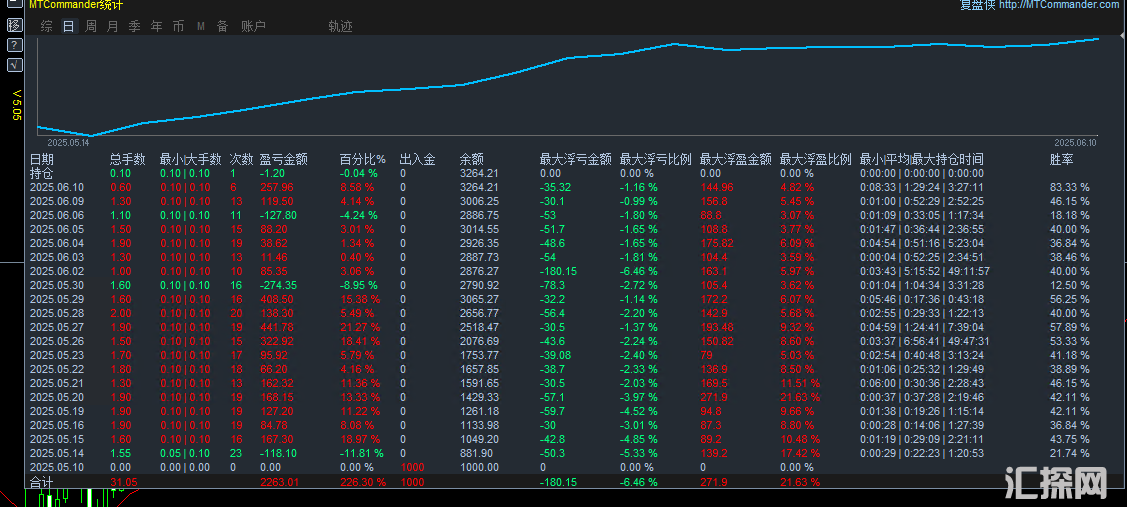Switch to the 币 currency tab
This screenshot has height=507, width=1127.
pyautogui.click(x=178, y=27)
